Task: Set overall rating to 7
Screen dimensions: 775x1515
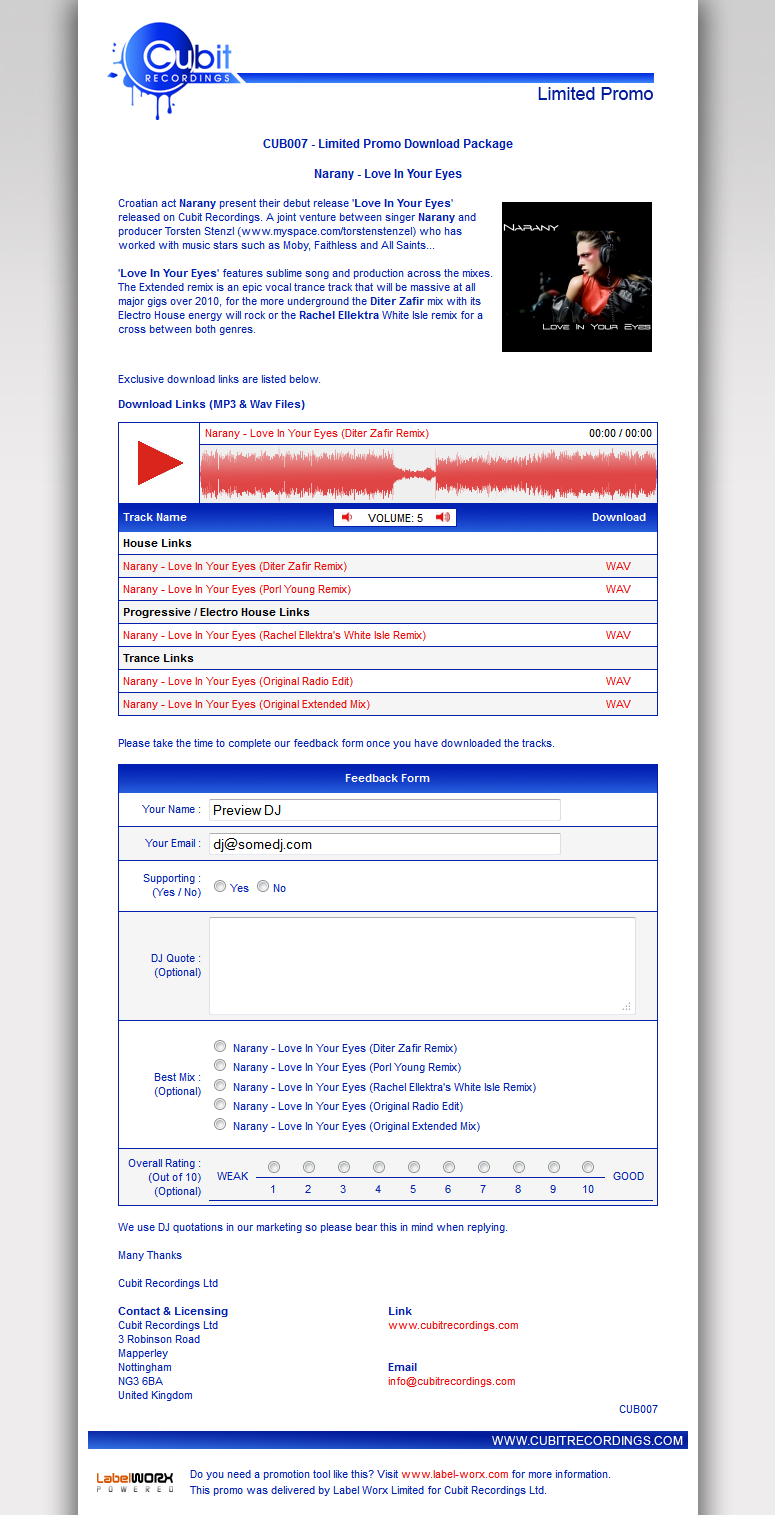Action: point(484,1167)
